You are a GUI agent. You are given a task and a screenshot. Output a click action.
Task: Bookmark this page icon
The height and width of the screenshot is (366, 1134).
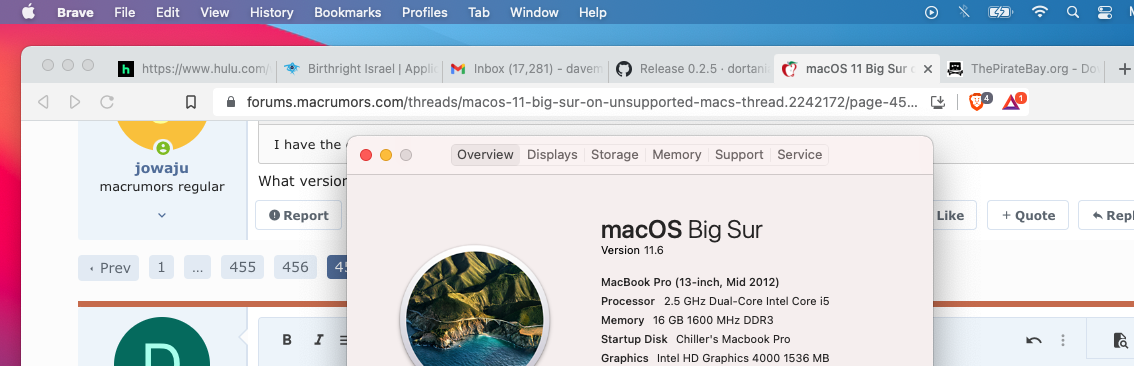[191, 102]
